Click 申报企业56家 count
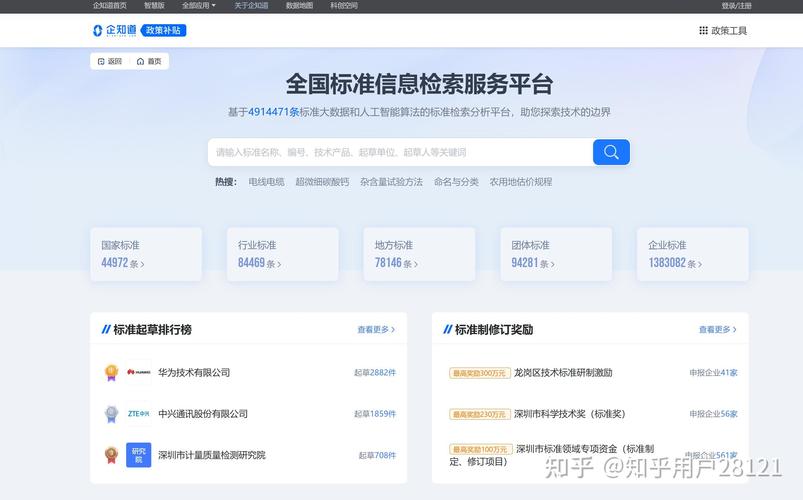 [713, 414]
